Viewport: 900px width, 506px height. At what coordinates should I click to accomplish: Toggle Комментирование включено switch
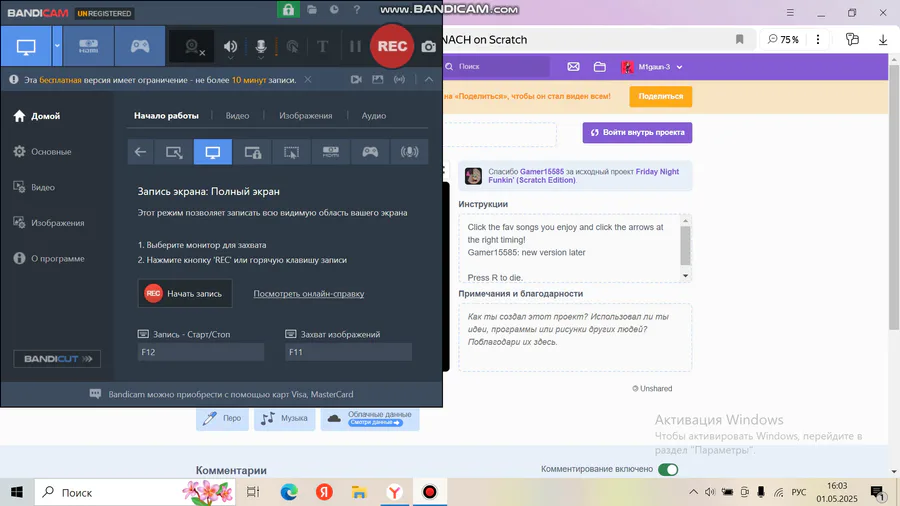668,469
